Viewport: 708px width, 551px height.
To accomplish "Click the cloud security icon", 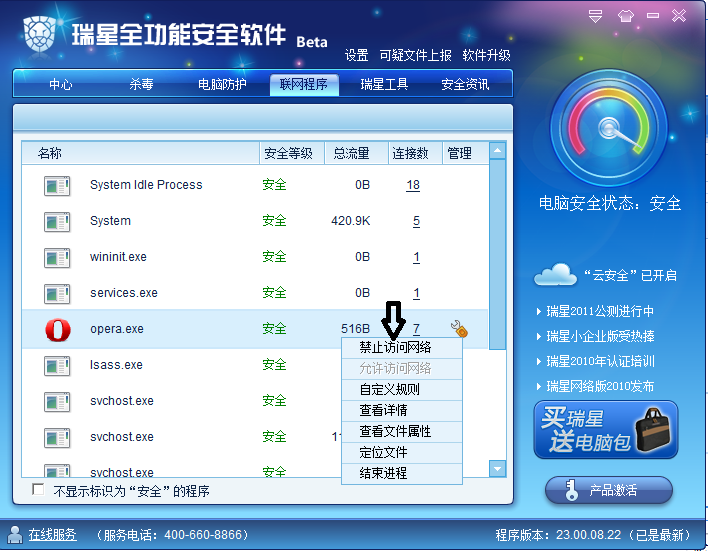I will coord(555,275).
